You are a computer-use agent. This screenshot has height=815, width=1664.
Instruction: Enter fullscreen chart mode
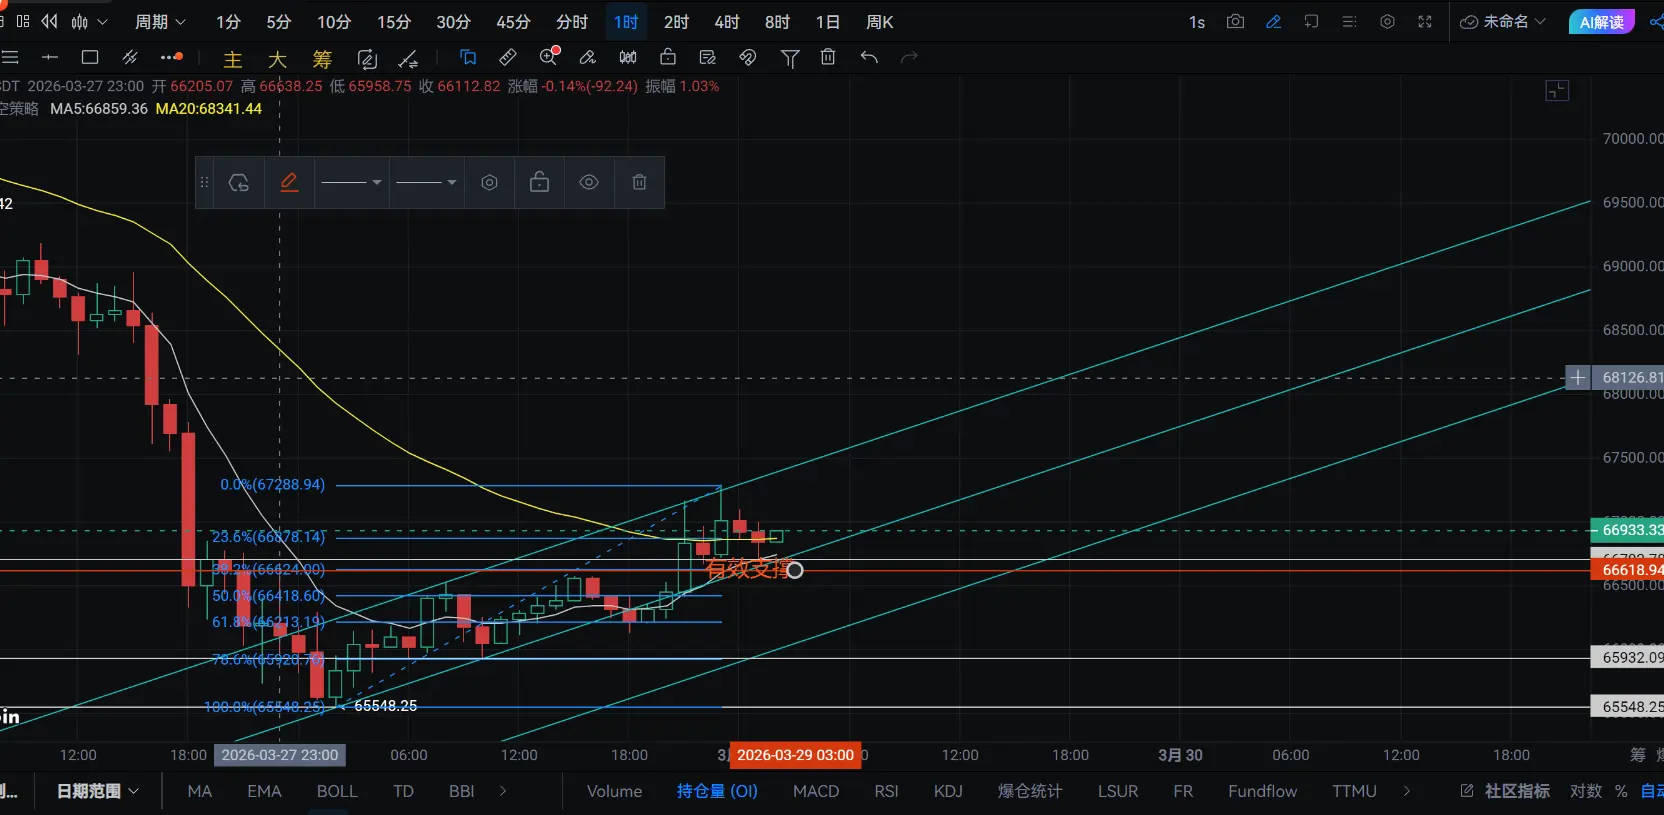(x=1425, y=21)
